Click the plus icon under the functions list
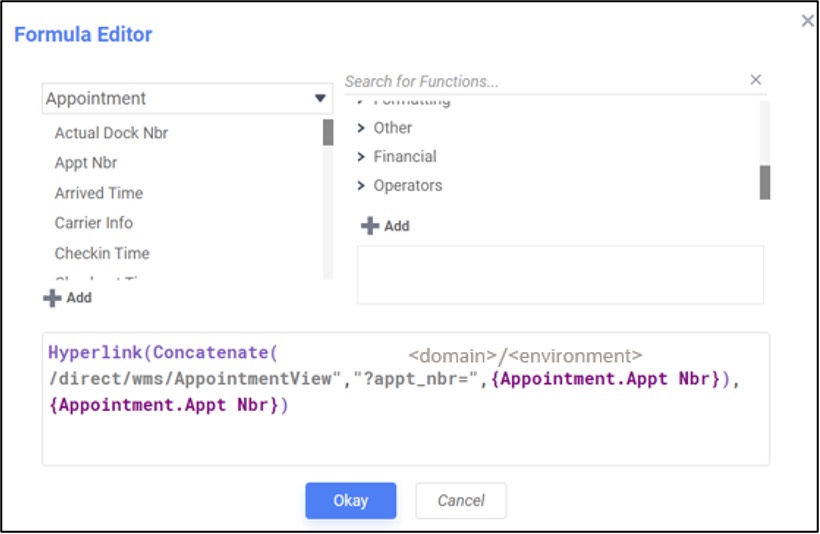Image resolution: width=820 pixels, height=534 pixels. [x=370, y=226]
